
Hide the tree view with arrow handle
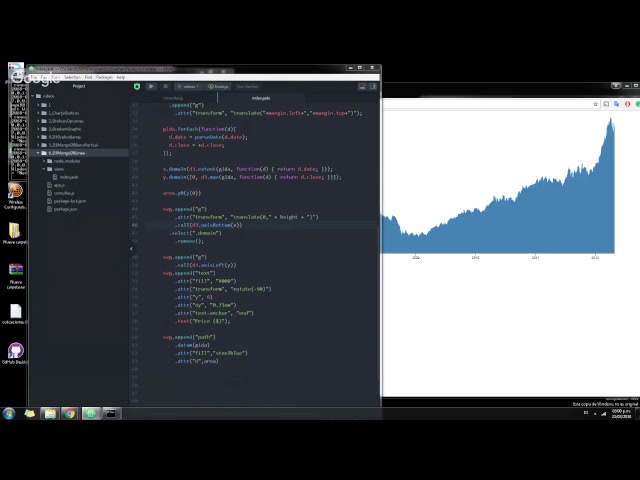(x=131, y=248)
